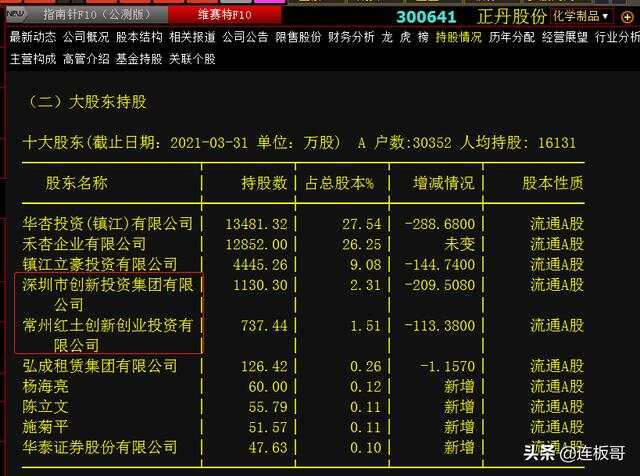
Task: Click the 股东名称 column header
Action: [x=76, y=183]
